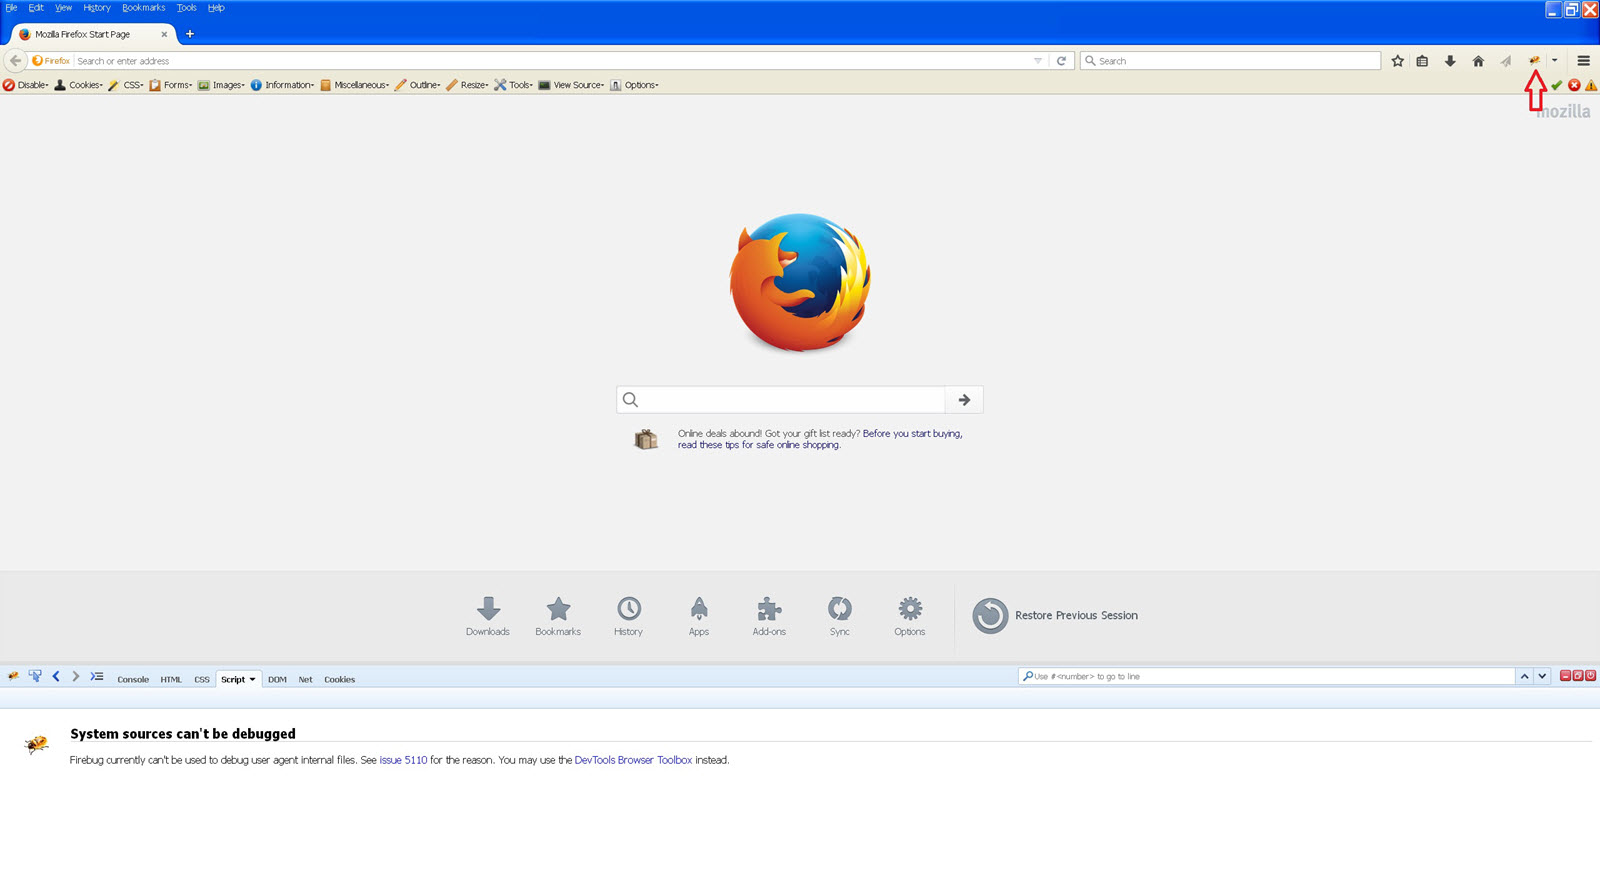This screenshot has width=1600, height=873.
Task: Open Apps from the start page shortcuts
Action: pyautogui.click(x=699, y=616)
